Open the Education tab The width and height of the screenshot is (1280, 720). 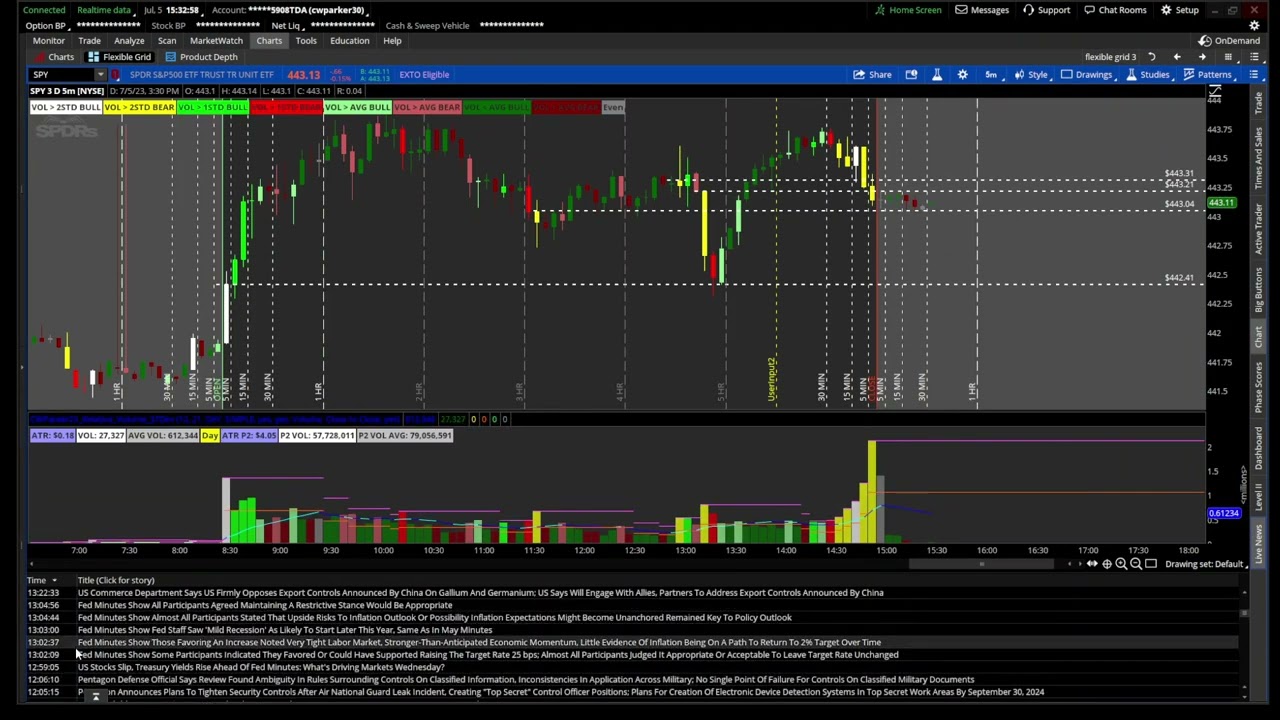click(x=350, y=41)
